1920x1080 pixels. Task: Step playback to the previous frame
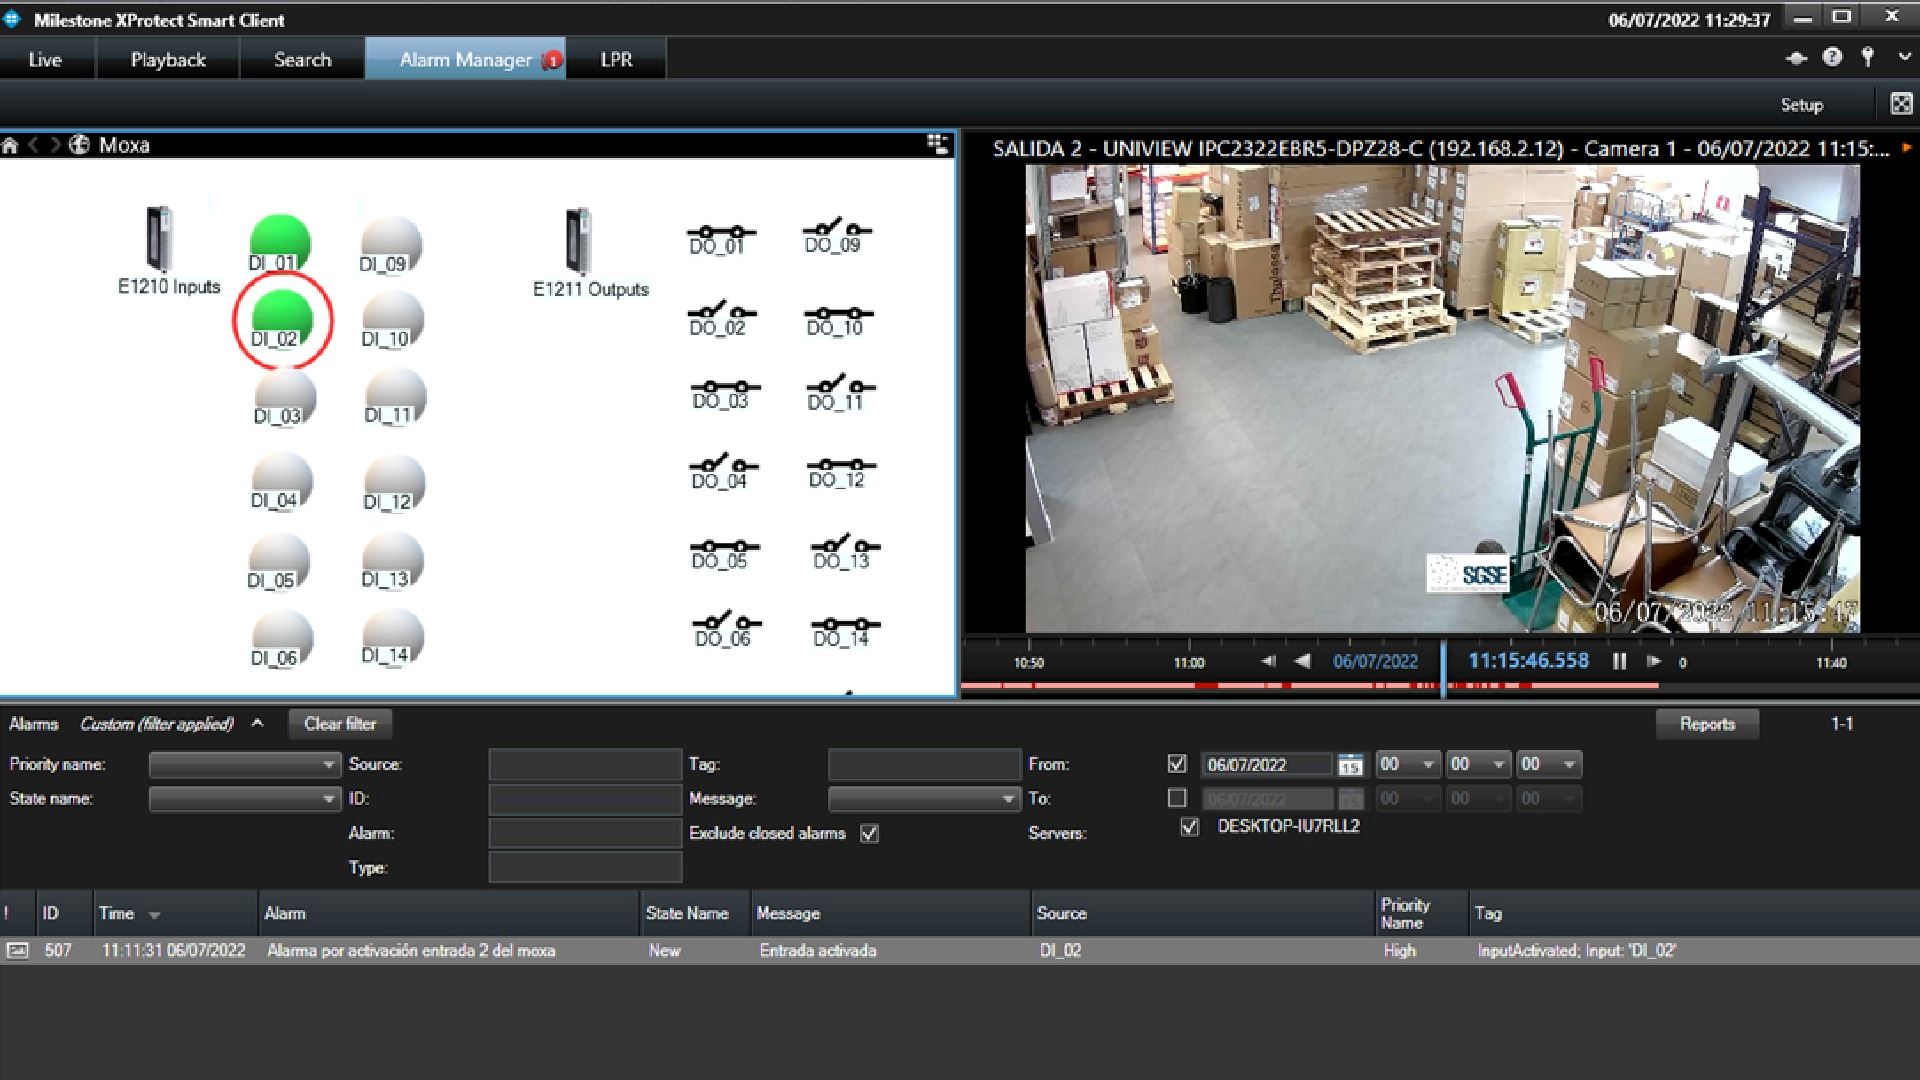coord(1268,661)
